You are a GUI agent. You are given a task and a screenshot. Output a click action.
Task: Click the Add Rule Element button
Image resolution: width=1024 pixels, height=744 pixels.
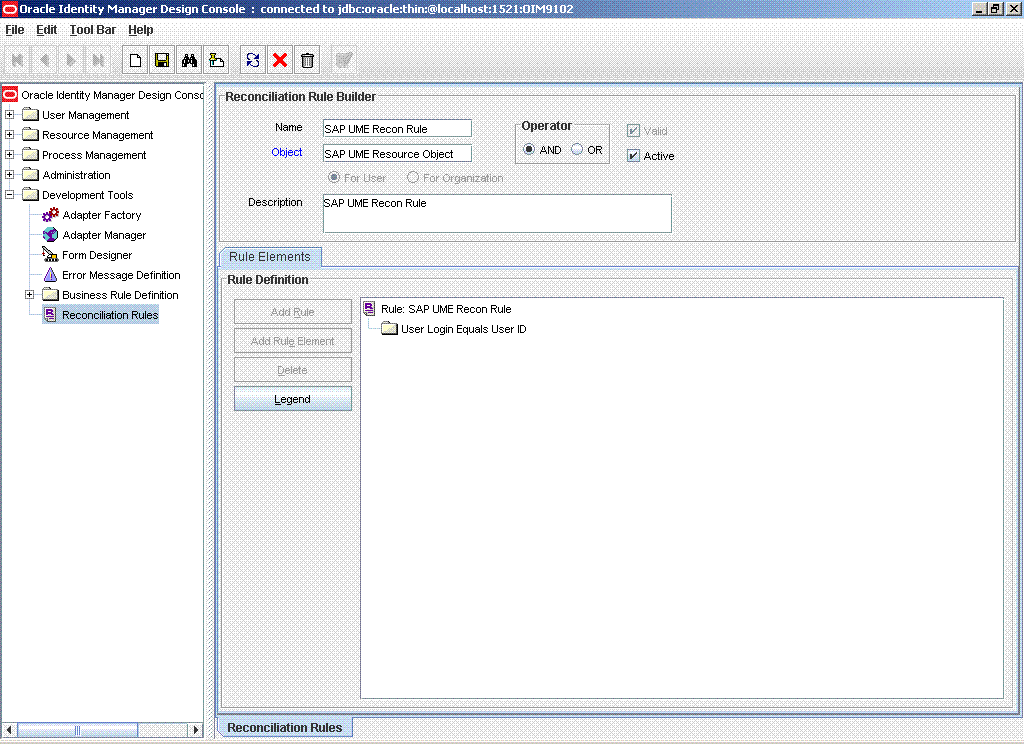coord(293,340)
